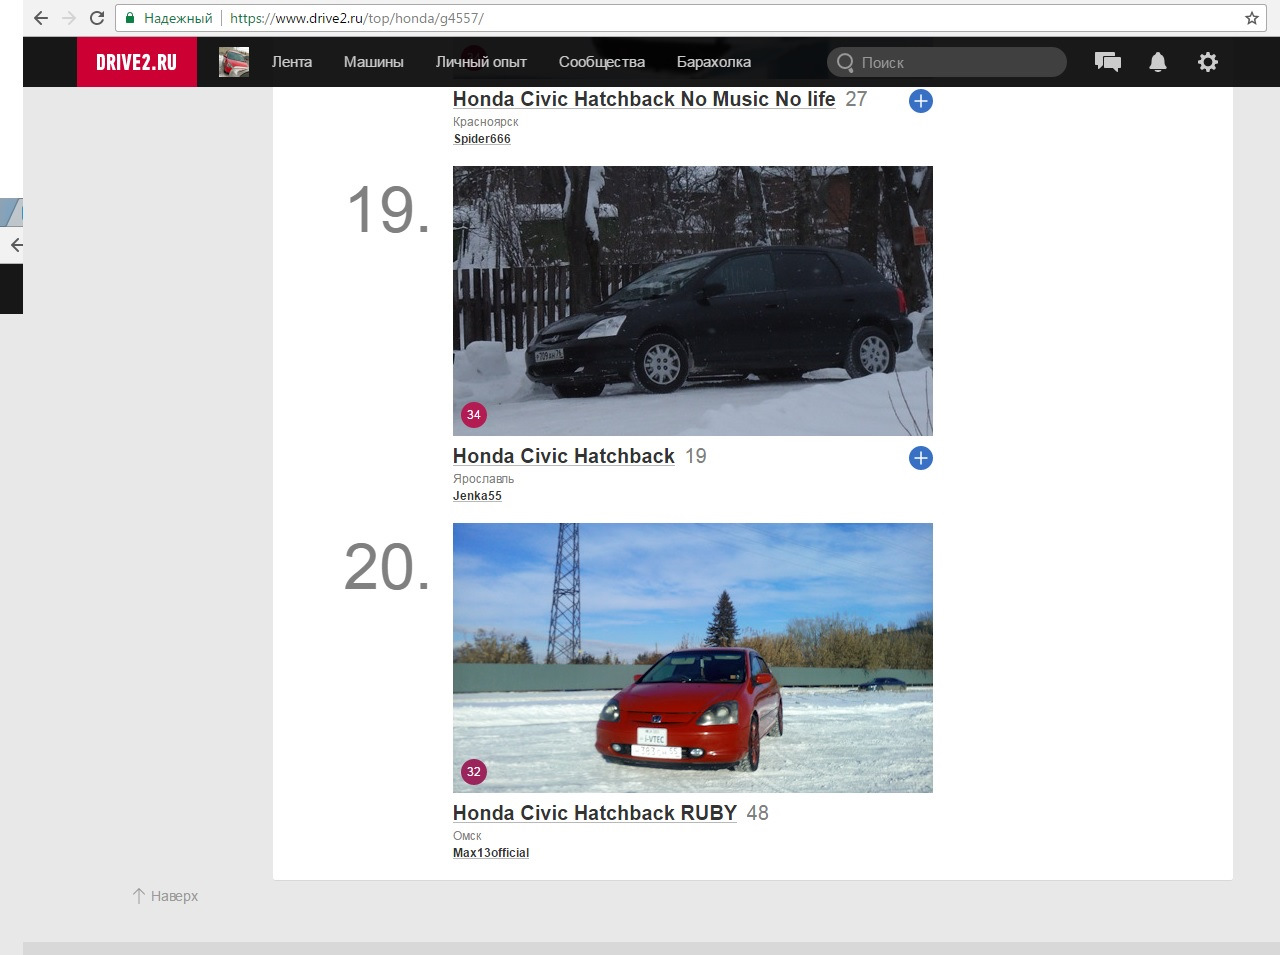
Task: Open the Машины menu item
Action: [x=374, y=62]
